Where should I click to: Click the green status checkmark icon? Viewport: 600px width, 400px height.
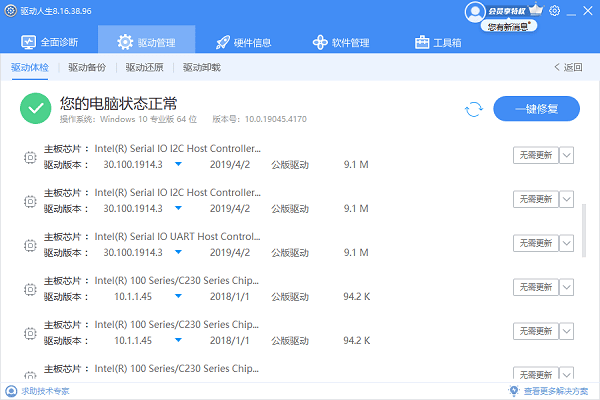point(36,108)
